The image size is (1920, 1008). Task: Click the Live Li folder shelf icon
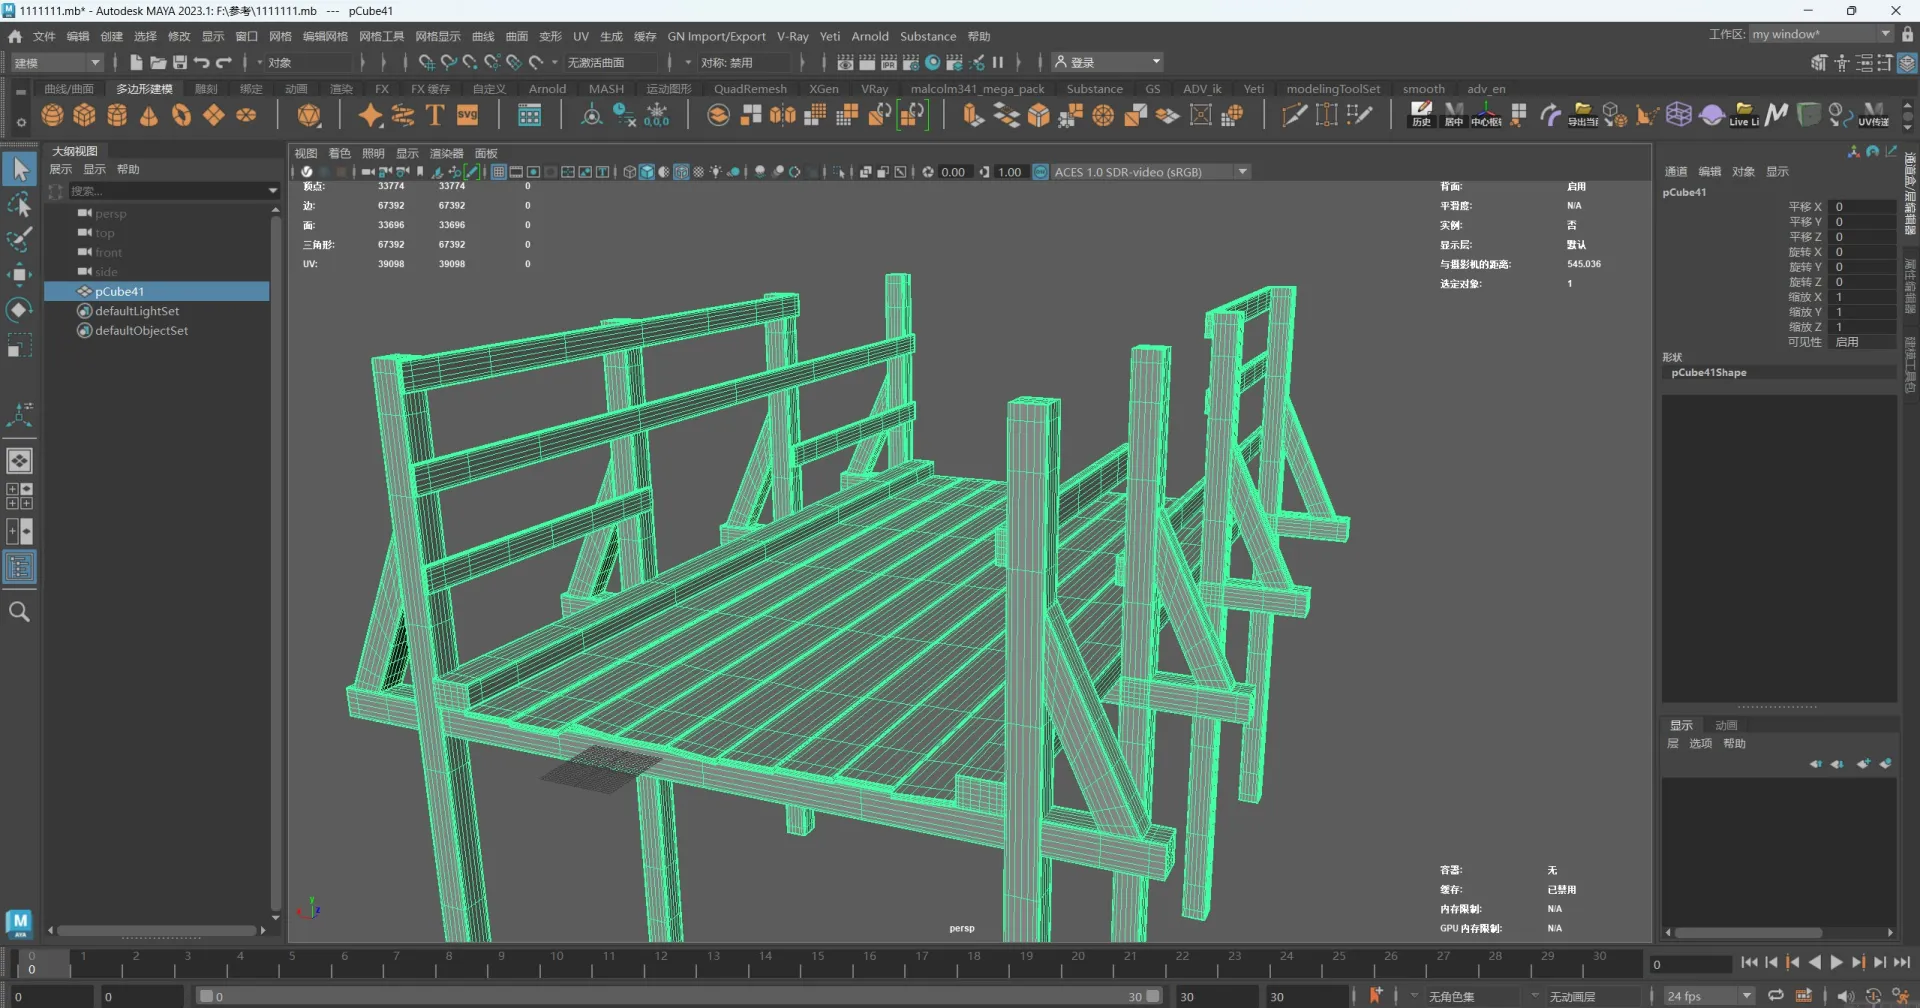[1743, 115]
